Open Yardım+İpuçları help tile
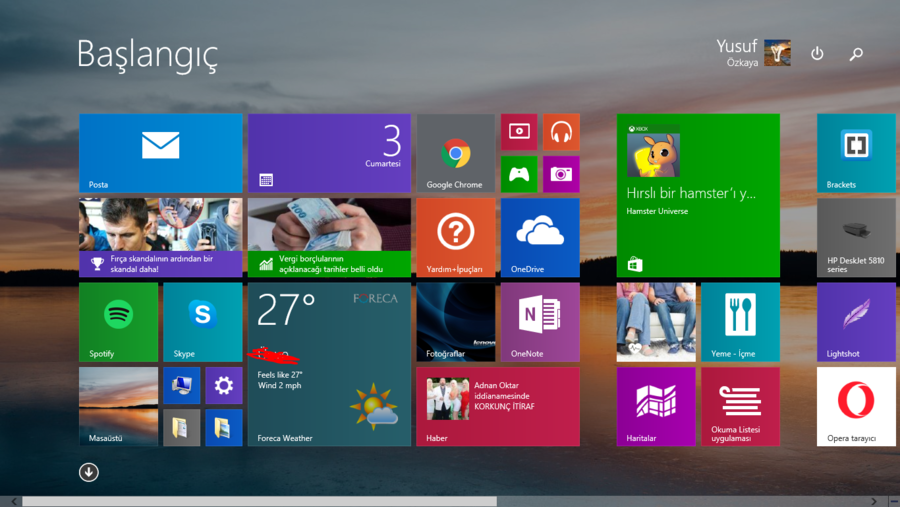This screenshot has width=900, height=507. (x=455, y=237)
